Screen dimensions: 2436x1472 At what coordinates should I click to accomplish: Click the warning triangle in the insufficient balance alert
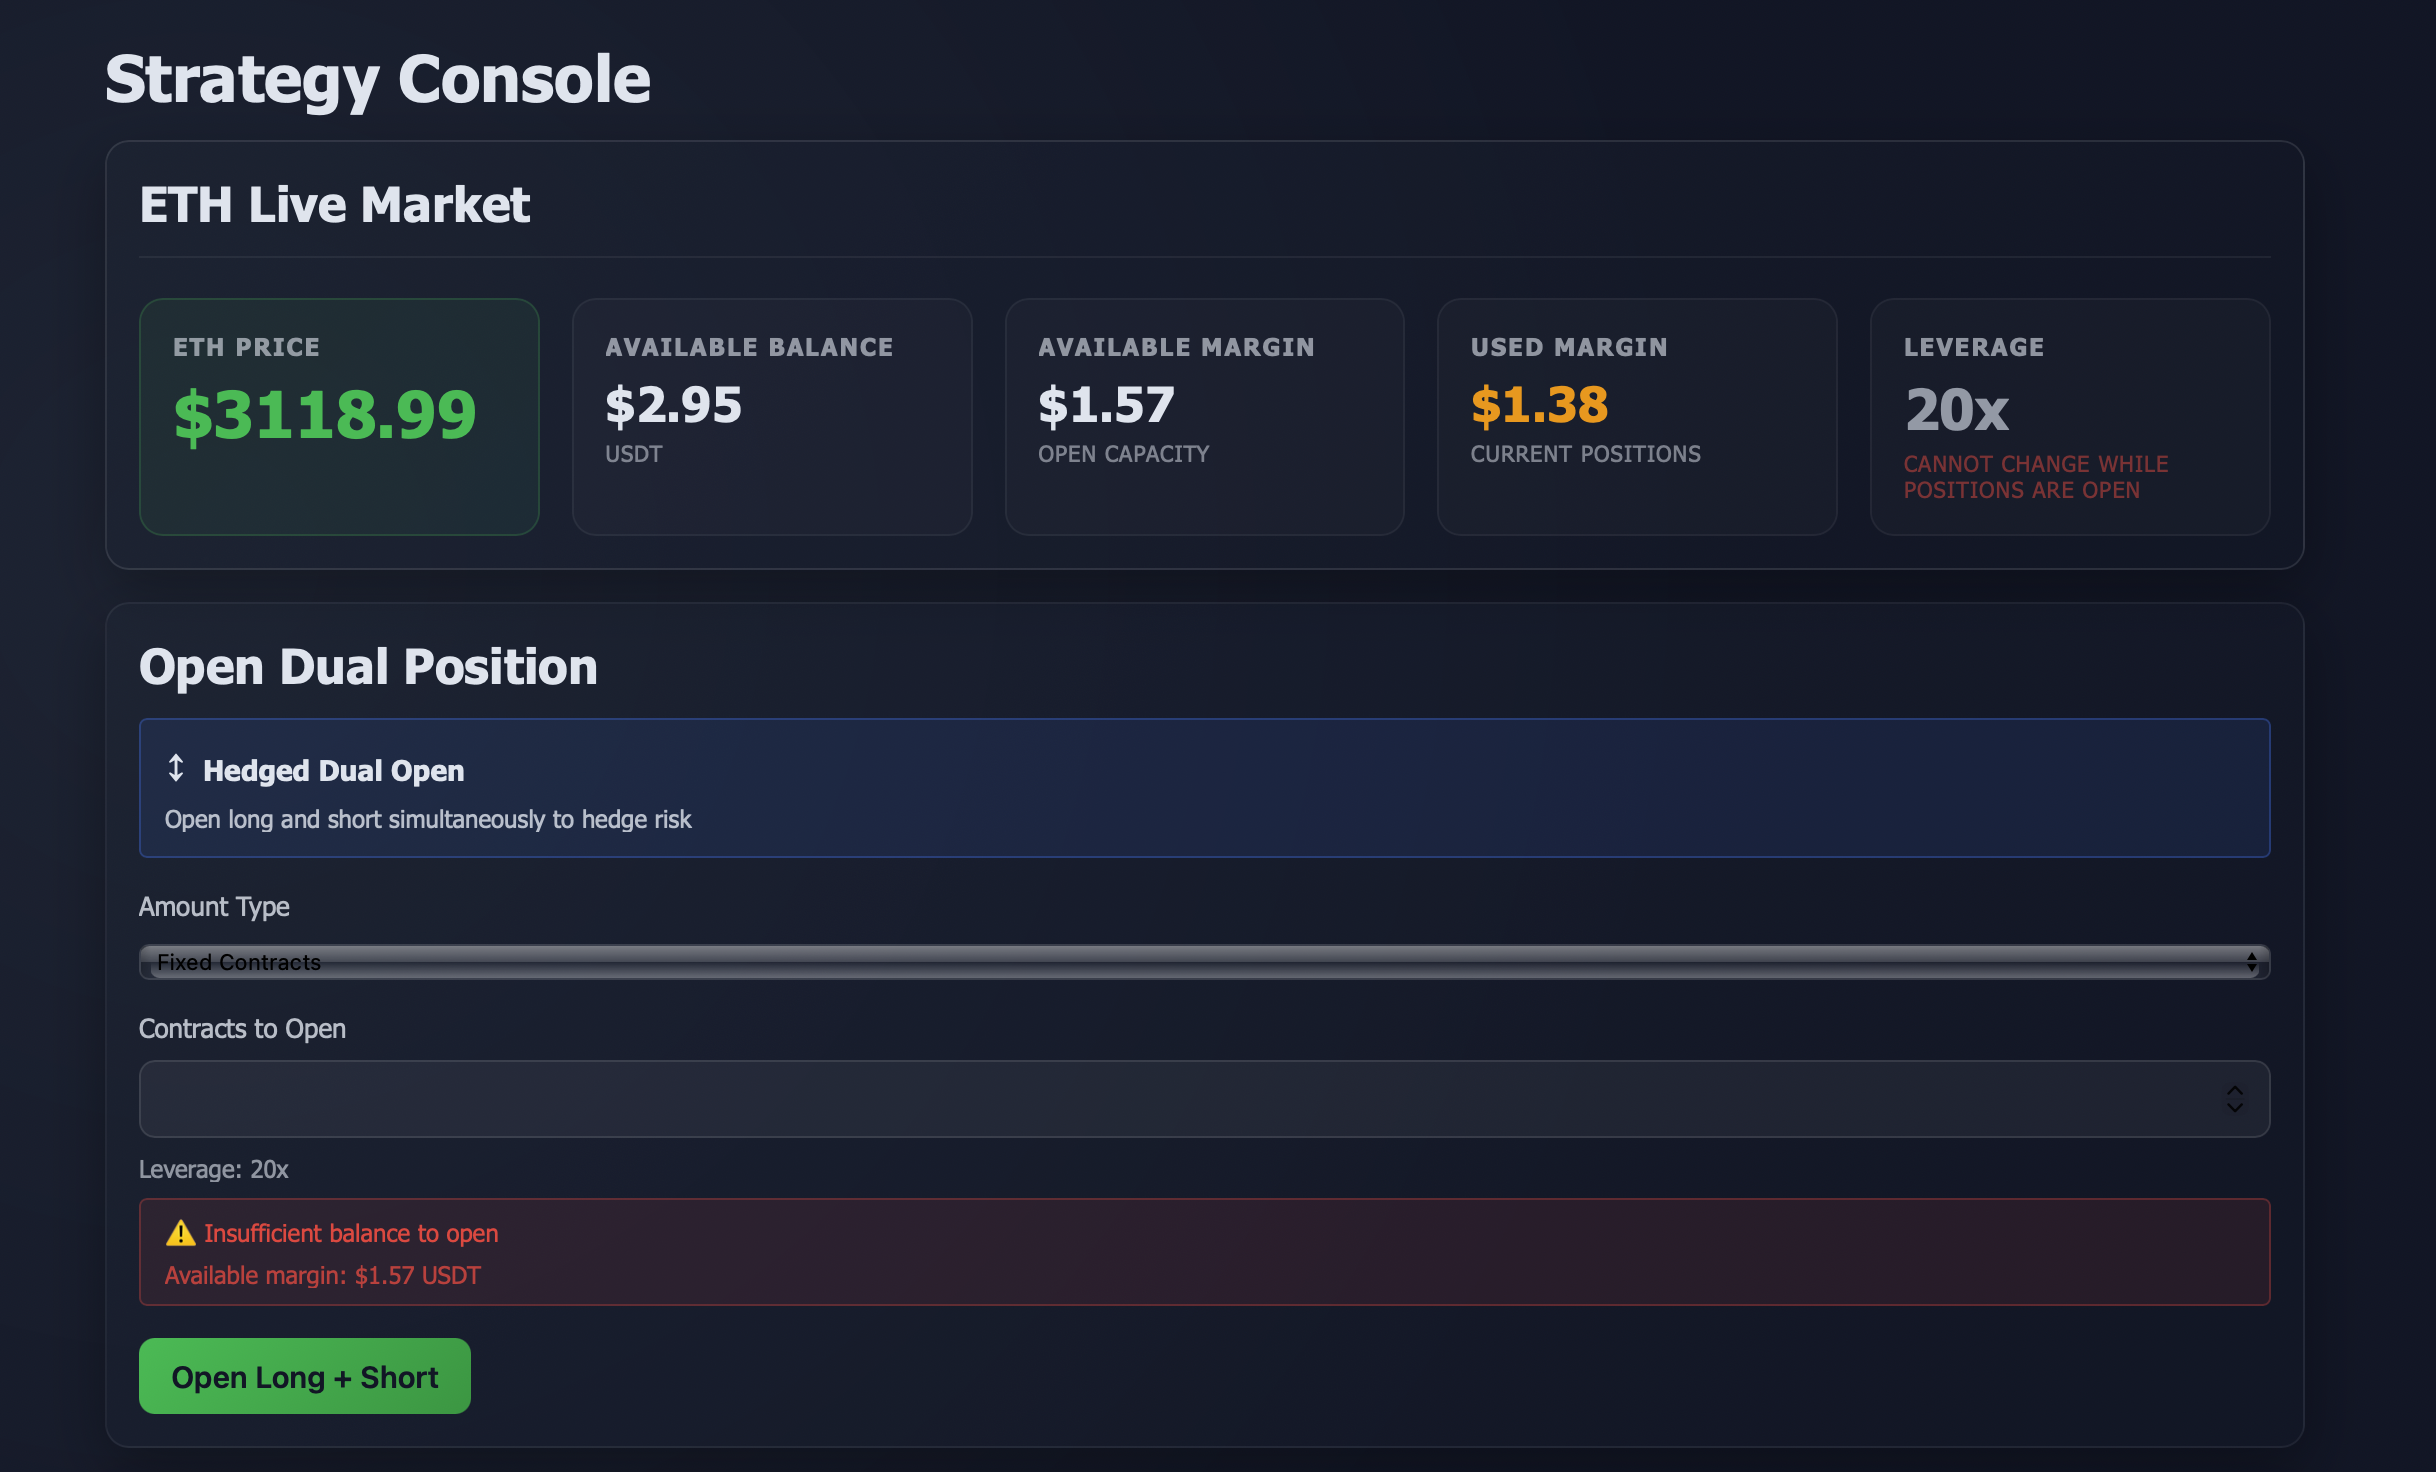click(x=181, y=1233)
